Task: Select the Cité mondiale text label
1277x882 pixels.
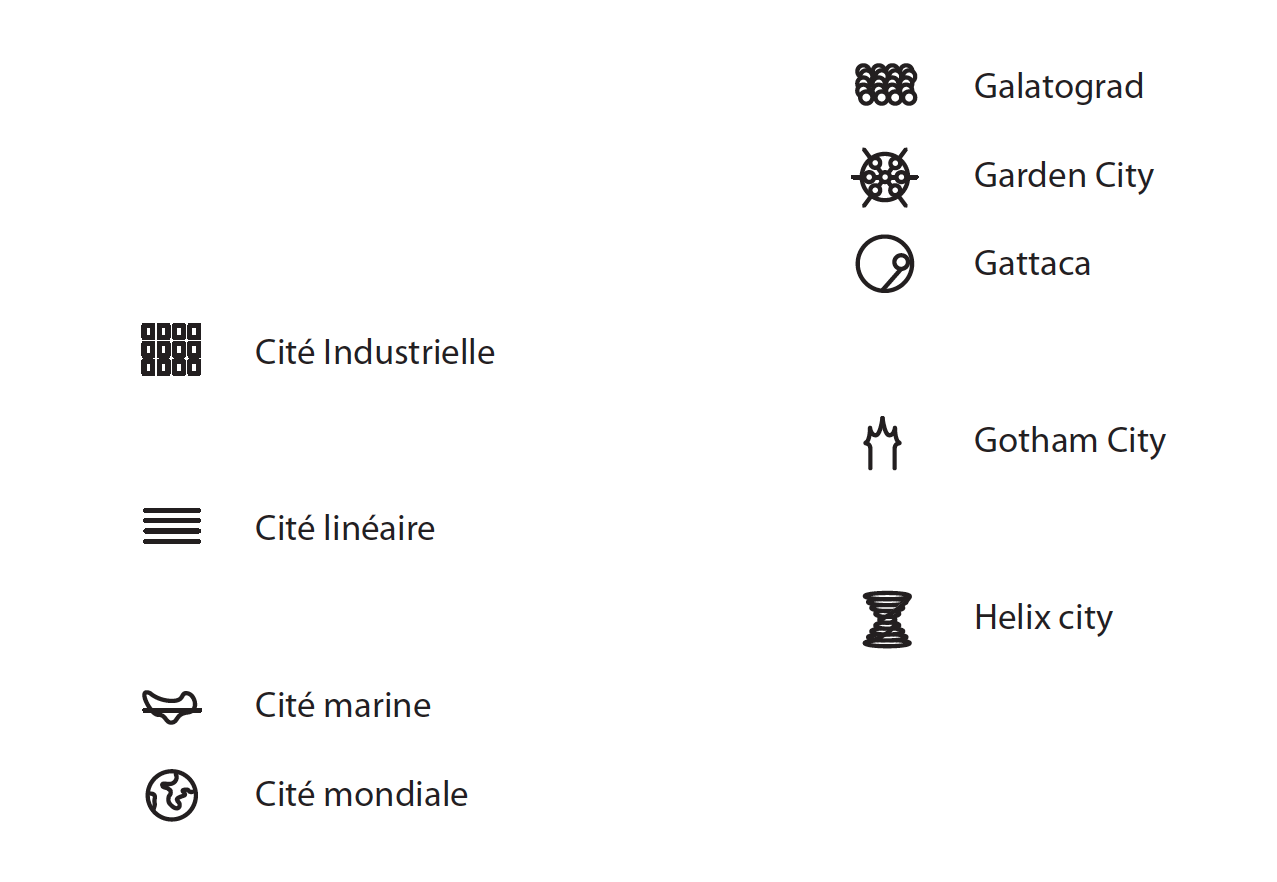Action: (362, 794)
